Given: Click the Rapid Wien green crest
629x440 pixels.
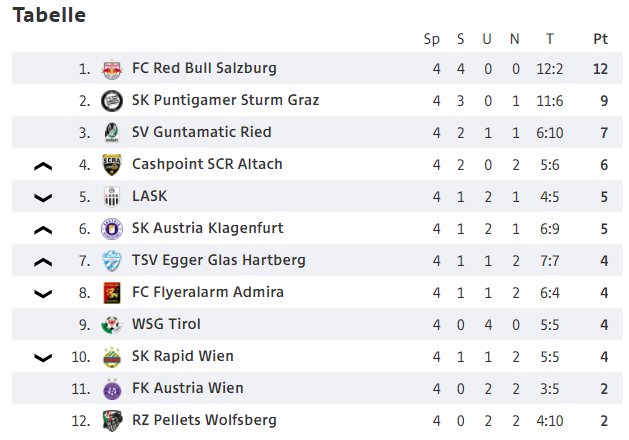Looking at the screenshot, I should pyautogui.click(x=112, y=357).
